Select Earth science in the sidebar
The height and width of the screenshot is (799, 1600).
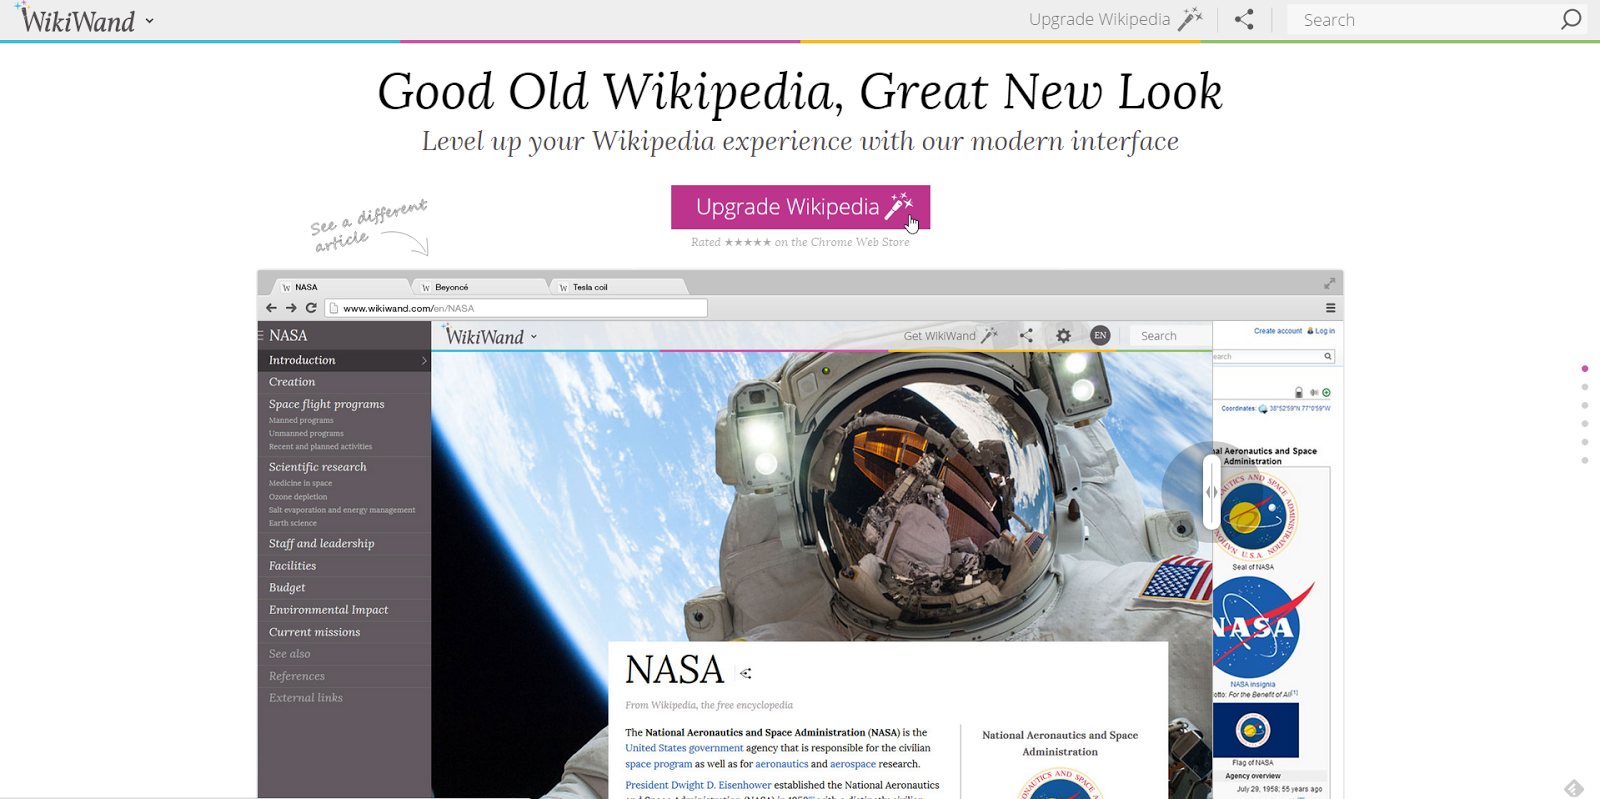[293, 523]
